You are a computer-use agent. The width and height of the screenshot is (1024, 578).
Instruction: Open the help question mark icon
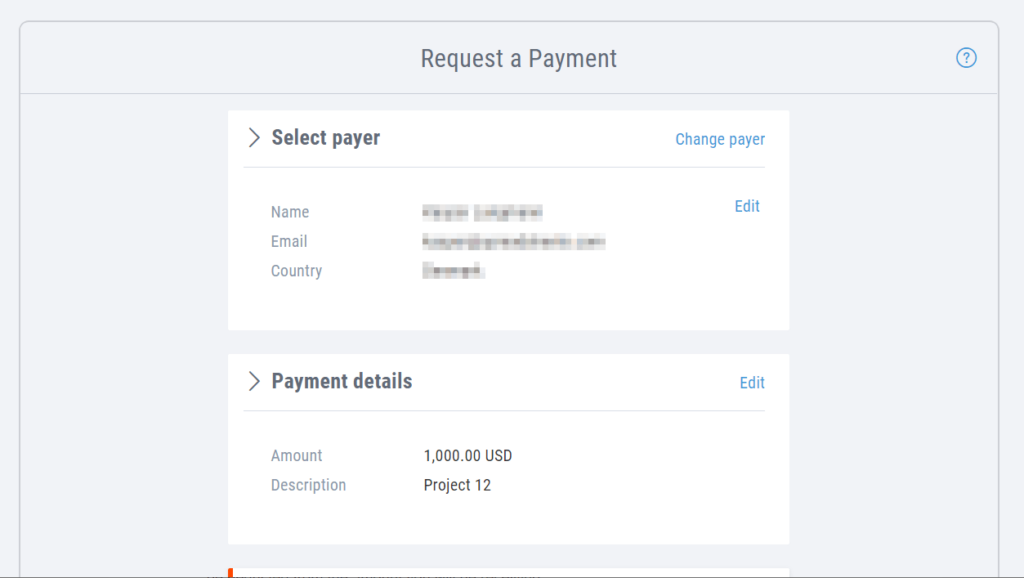pyautogui.click(x=966, y=58)
